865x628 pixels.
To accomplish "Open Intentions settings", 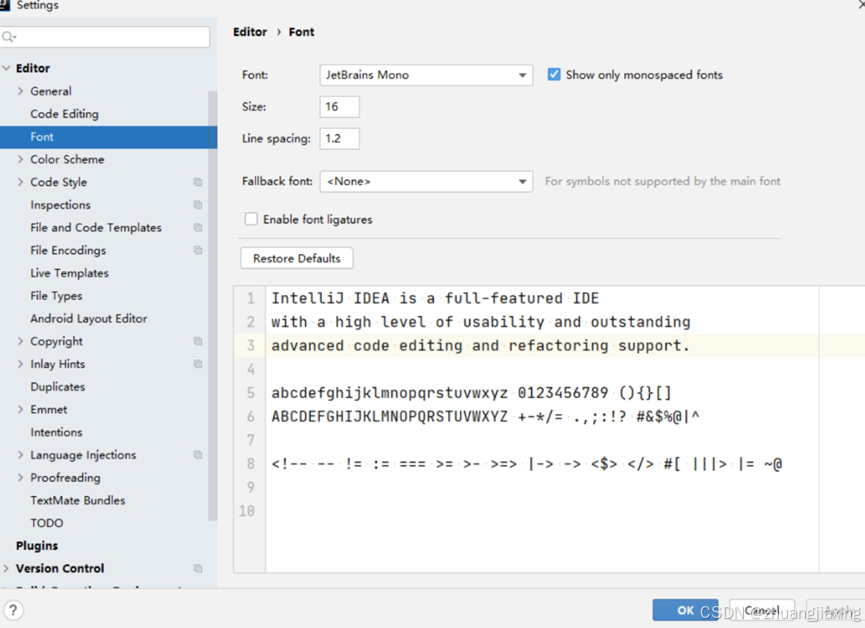I will click(x=56, y=432).
